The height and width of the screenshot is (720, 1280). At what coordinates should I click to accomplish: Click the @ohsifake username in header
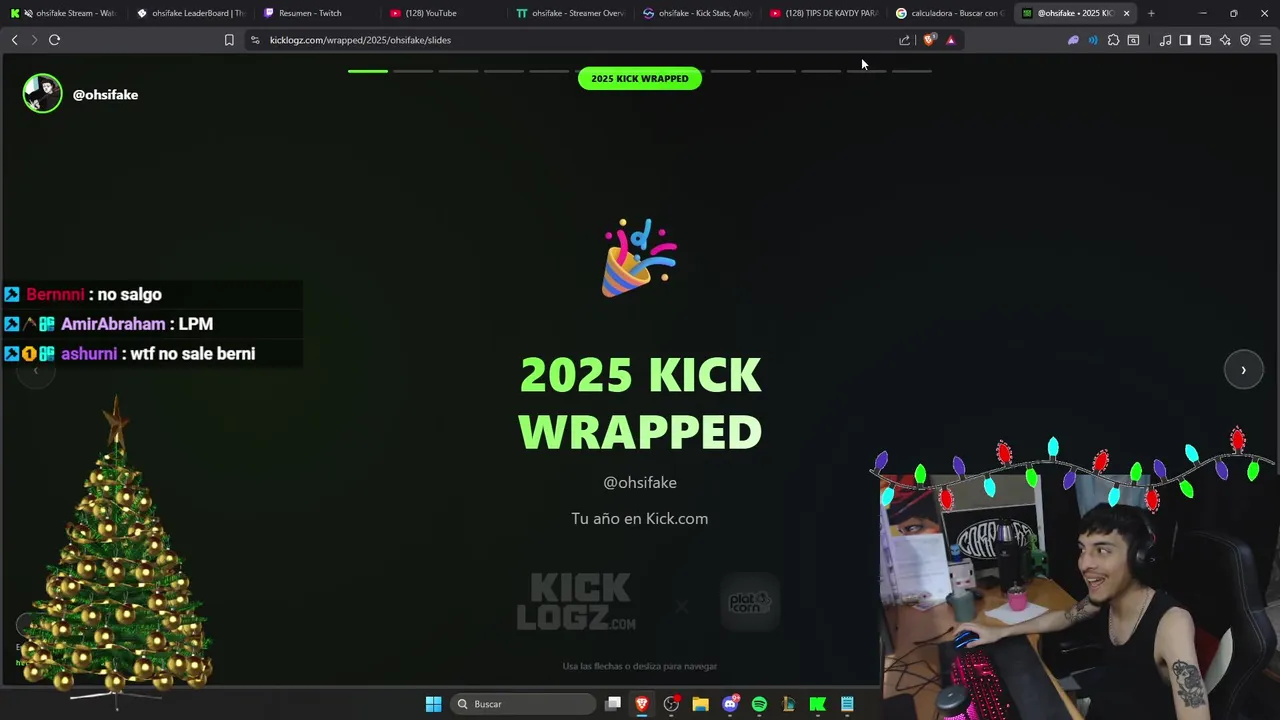[105, 94]
